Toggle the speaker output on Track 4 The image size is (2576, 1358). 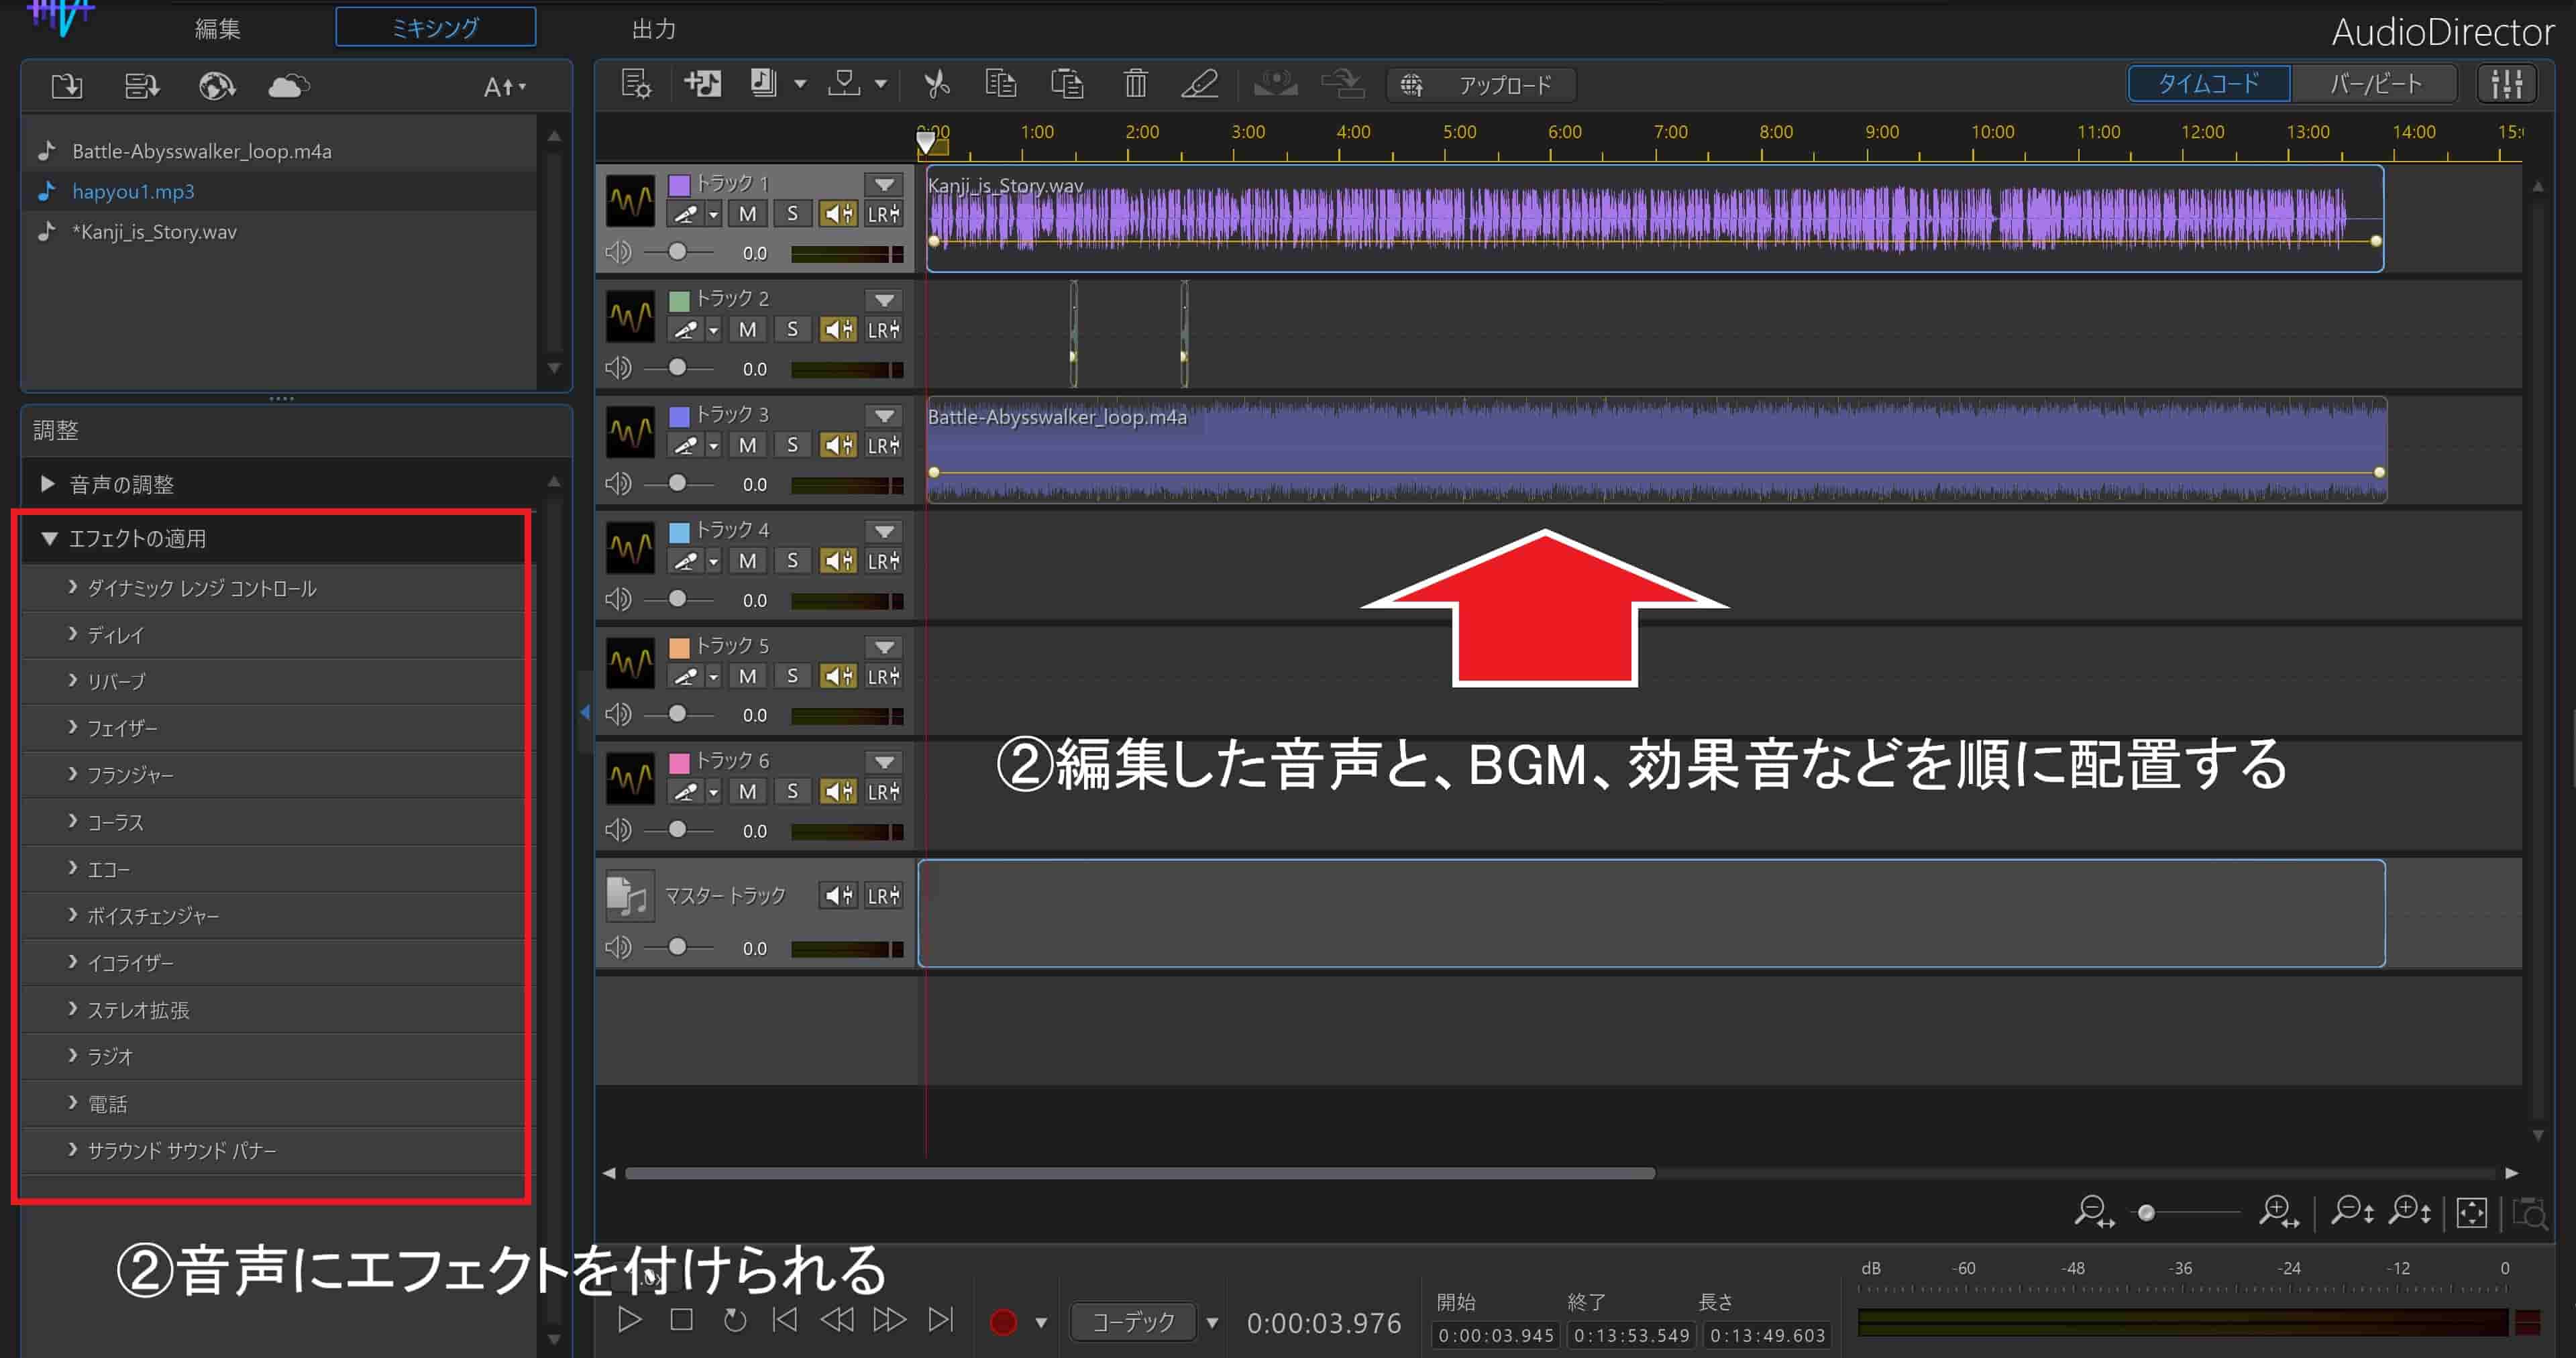point(839,560)
